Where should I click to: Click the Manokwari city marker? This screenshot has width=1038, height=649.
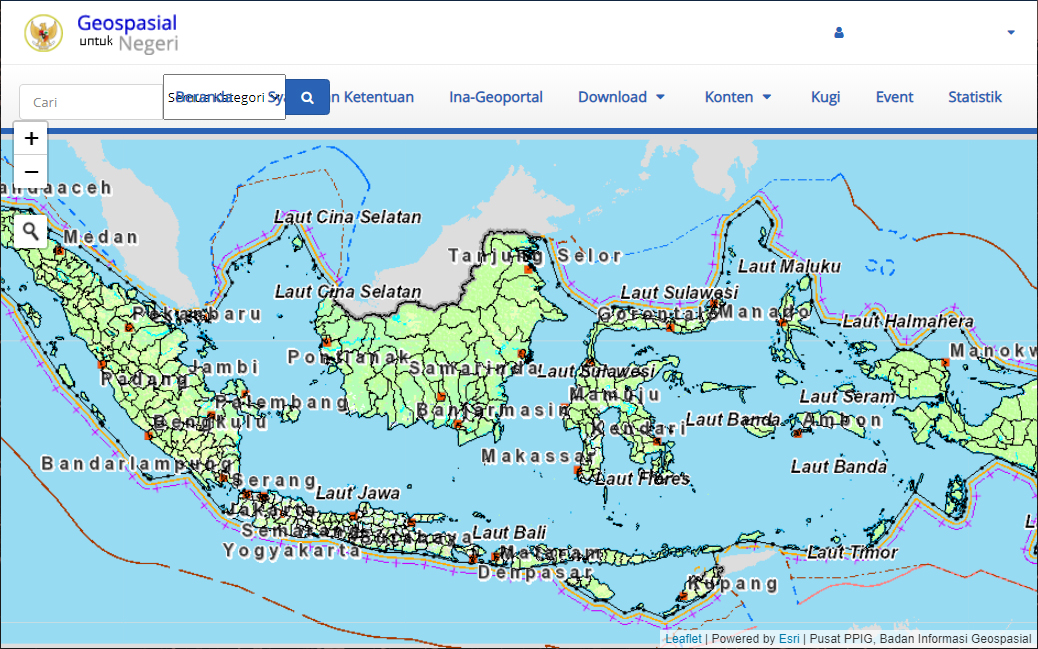pyautogui.click(x=945, y=362)
